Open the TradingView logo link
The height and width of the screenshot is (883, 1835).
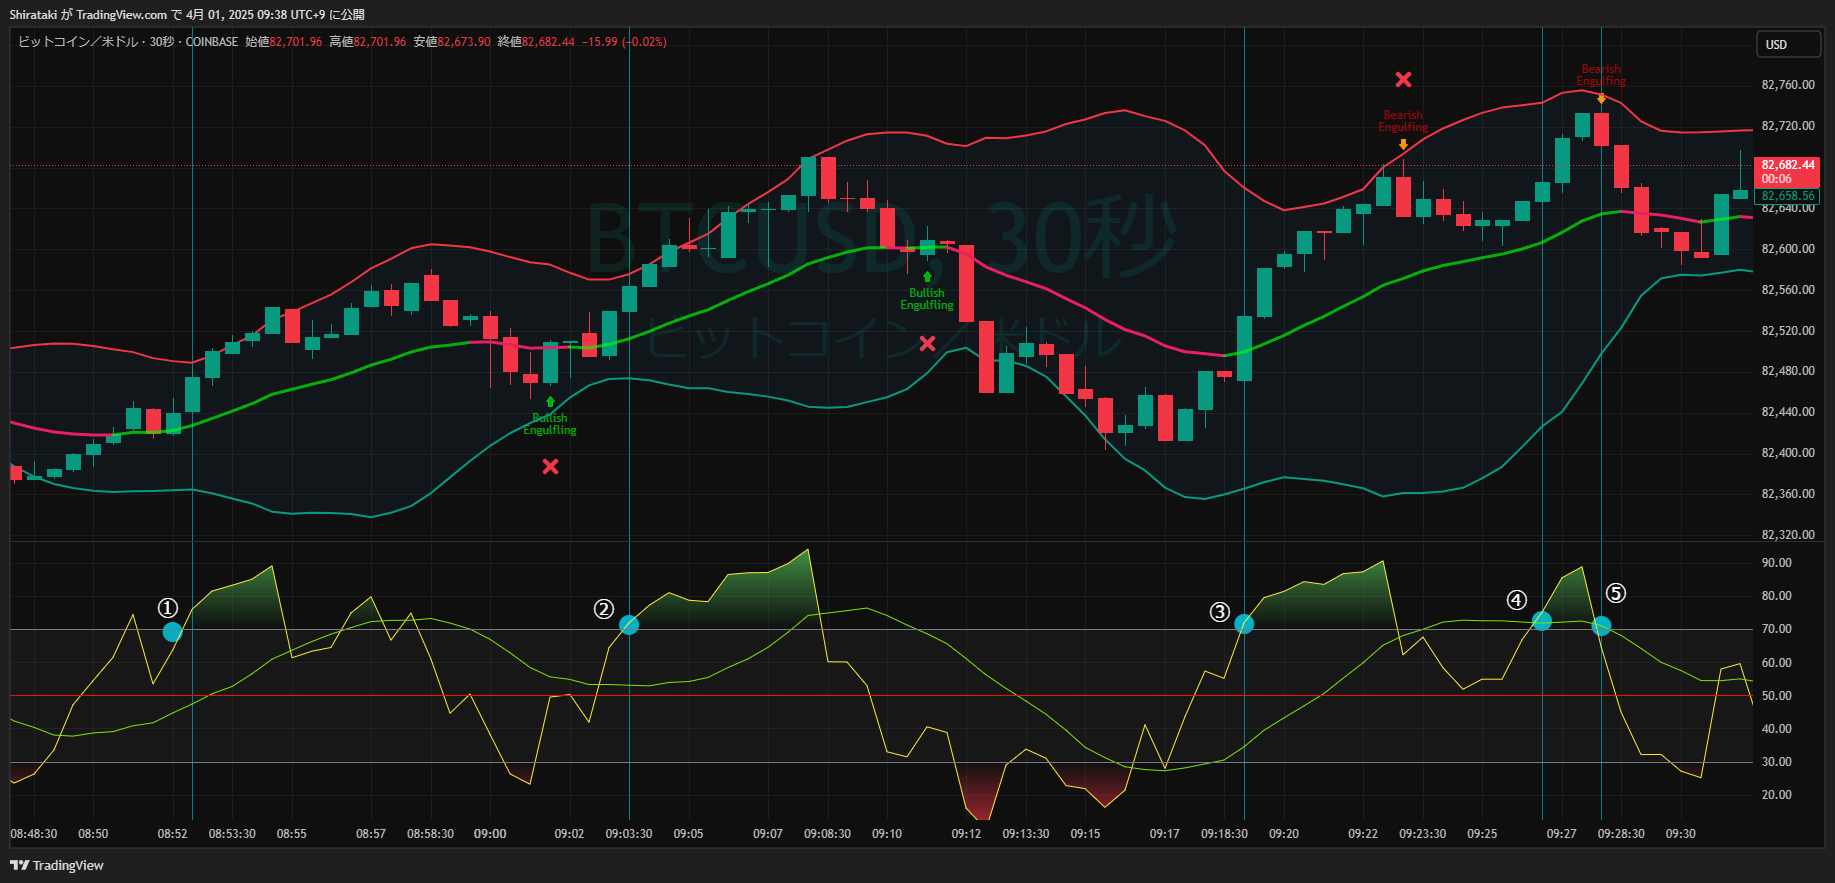point(57,865)
